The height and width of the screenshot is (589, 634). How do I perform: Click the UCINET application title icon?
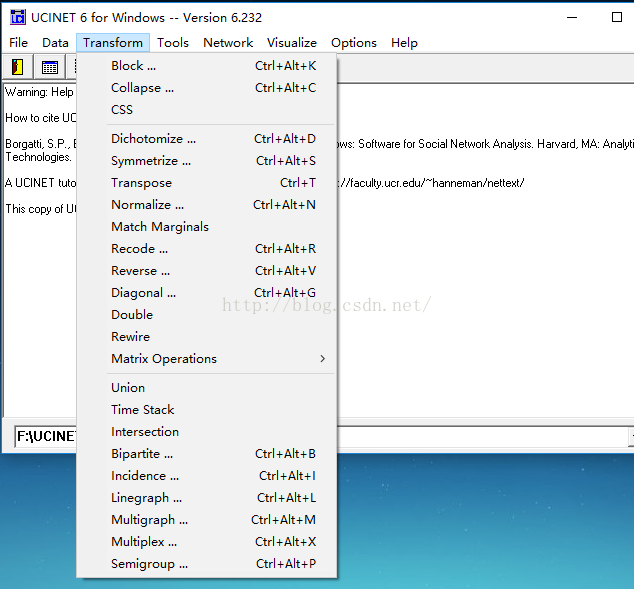(18, 17)
